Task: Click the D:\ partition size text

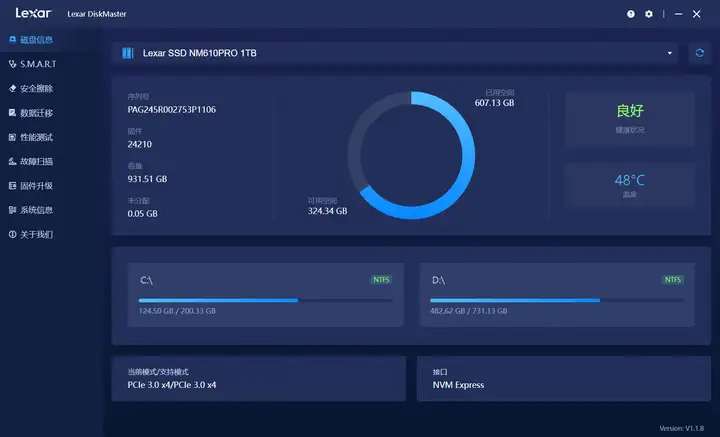Action: (x=469, y=311)
